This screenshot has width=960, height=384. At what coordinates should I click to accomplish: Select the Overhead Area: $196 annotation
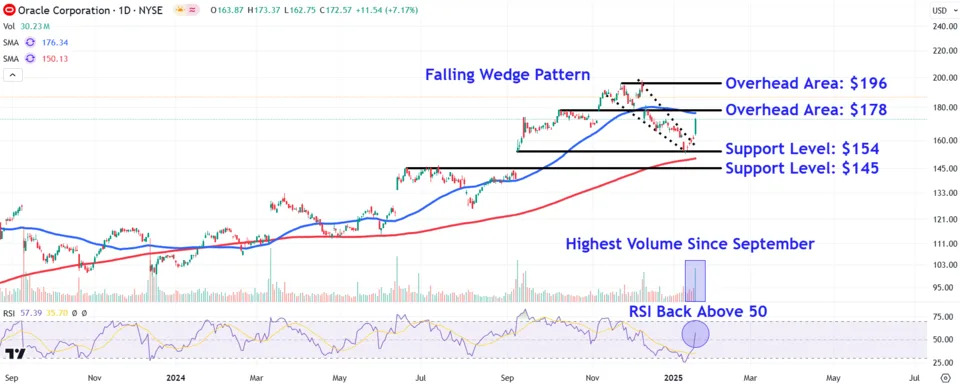806,83
